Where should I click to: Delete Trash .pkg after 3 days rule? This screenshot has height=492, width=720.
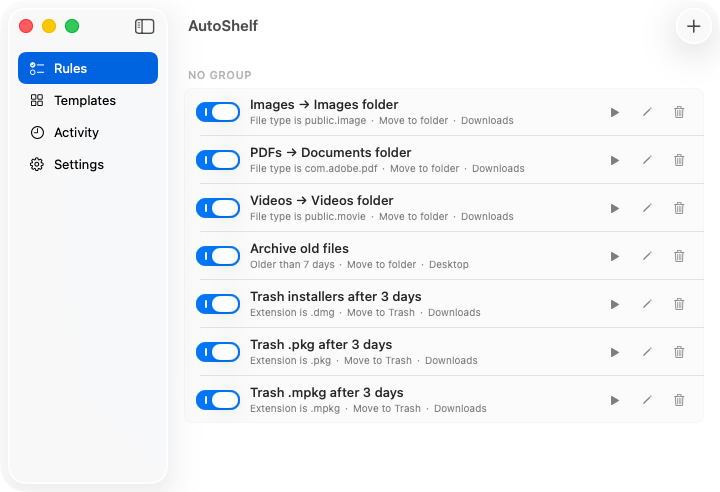pos(679,352)
